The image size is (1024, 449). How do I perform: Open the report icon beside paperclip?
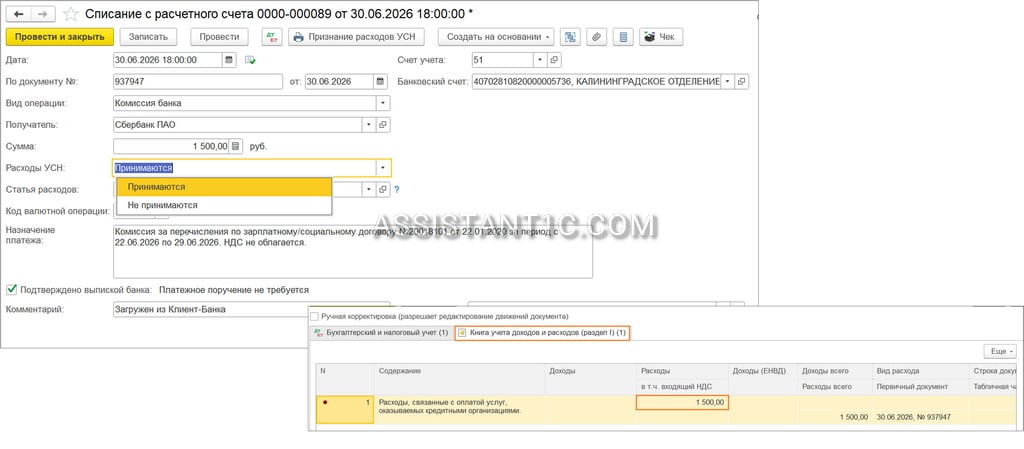623,37
